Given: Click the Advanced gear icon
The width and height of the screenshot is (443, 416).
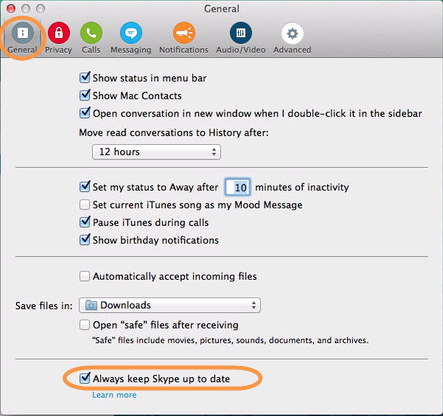Looking at the screenshot, I should 292,33.
